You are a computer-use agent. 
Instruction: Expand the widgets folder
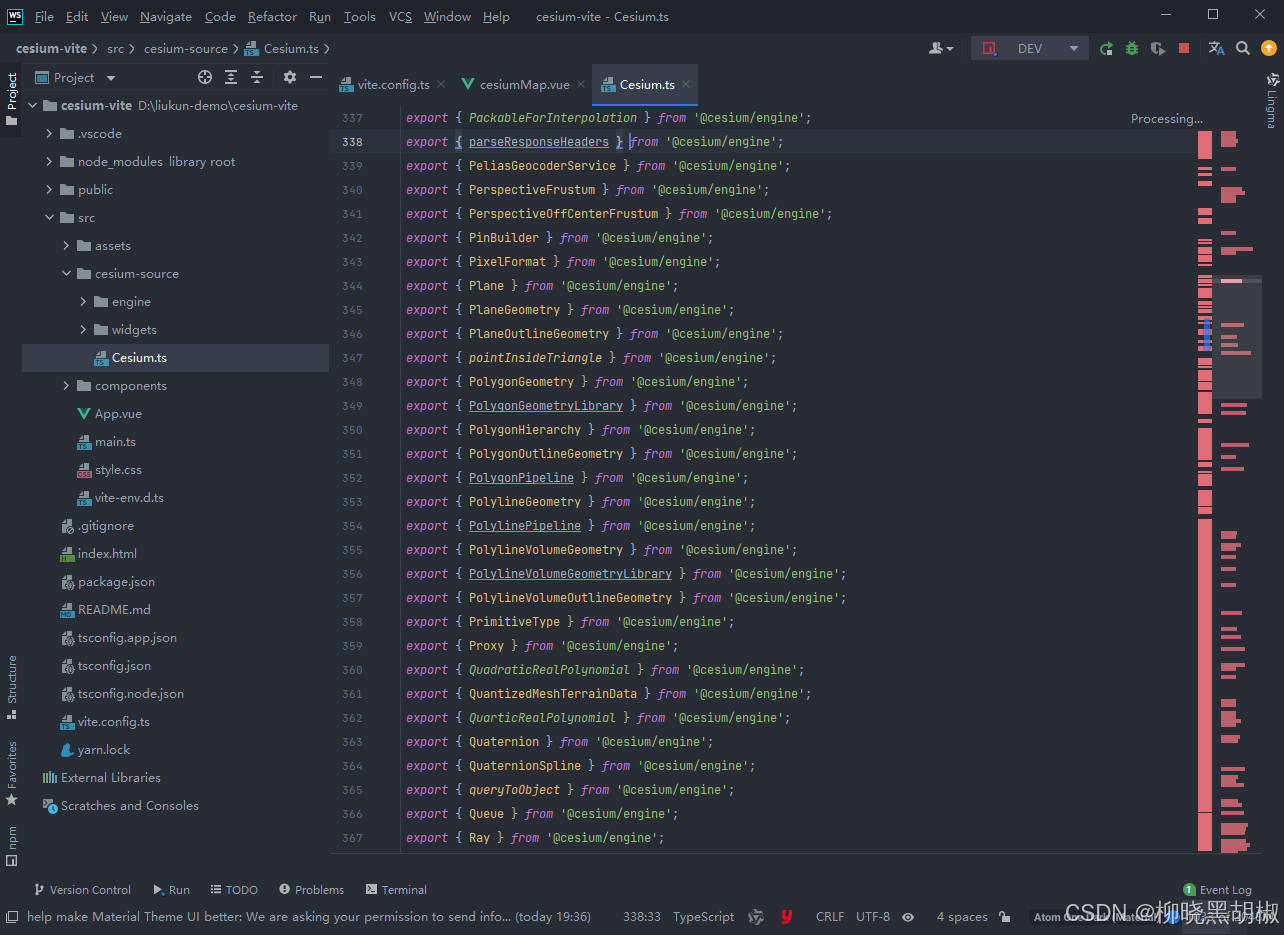[x=84, y=329]
